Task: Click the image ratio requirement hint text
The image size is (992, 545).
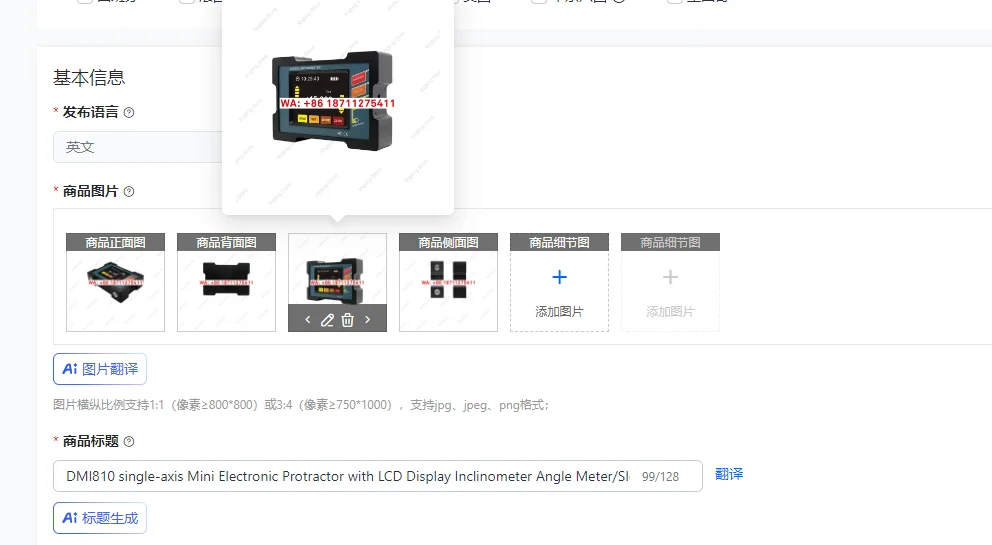Action: tap(301, 405)
